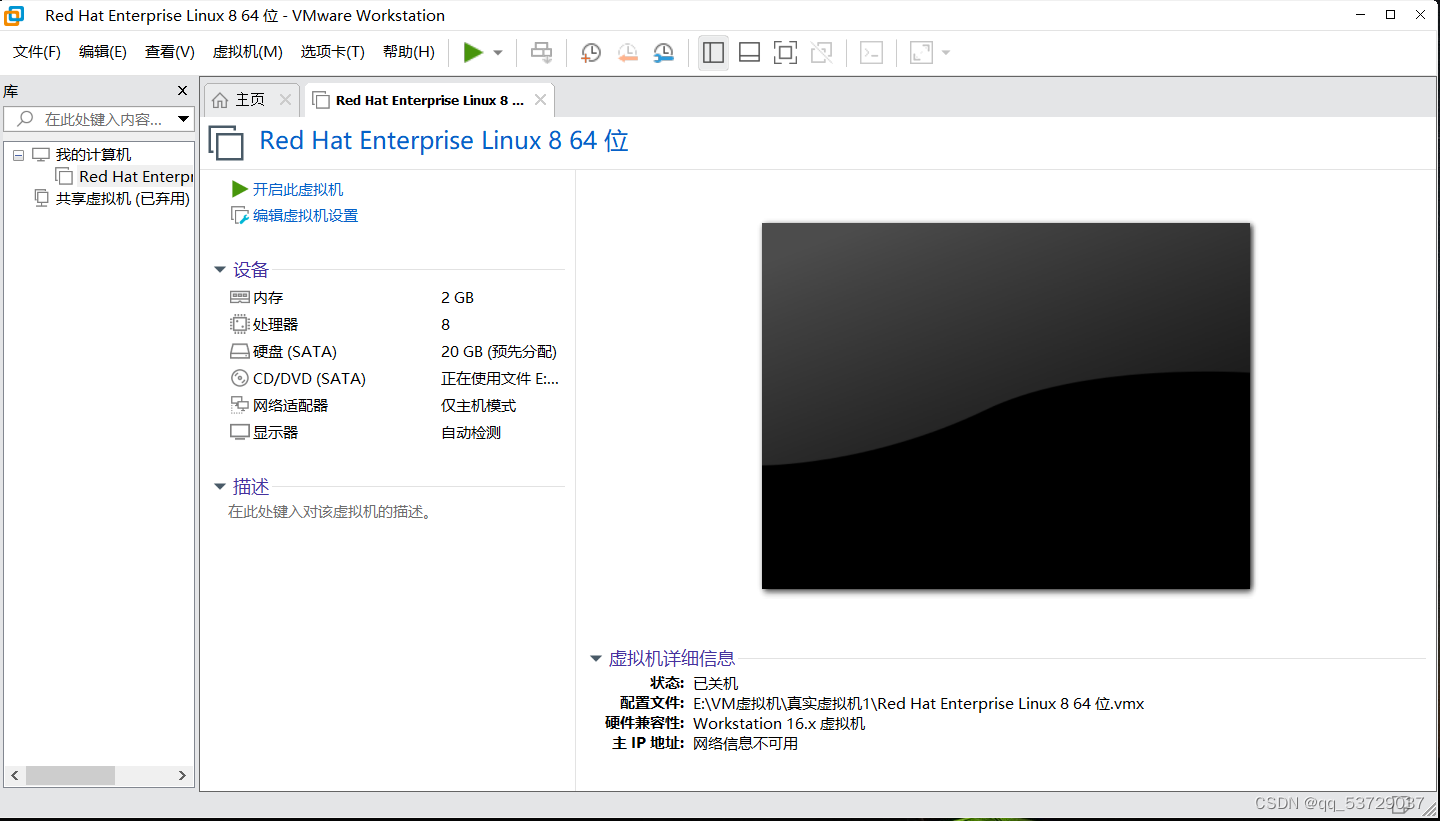The image size is (1440, 821).
Task: Click the CD/DVD (SATA) device row
Action: (395, 378)
